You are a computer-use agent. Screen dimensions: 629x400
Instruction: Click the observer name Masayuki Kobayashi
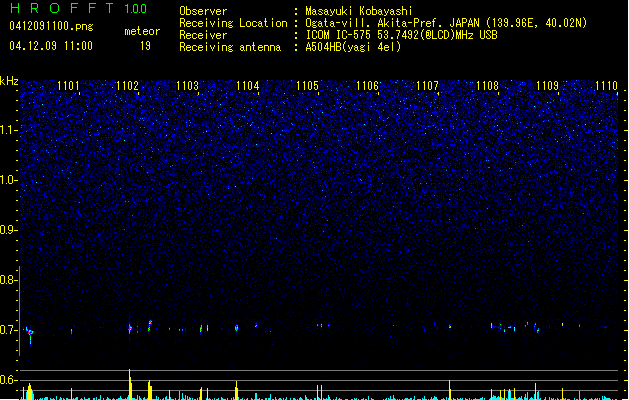[359, 11]
